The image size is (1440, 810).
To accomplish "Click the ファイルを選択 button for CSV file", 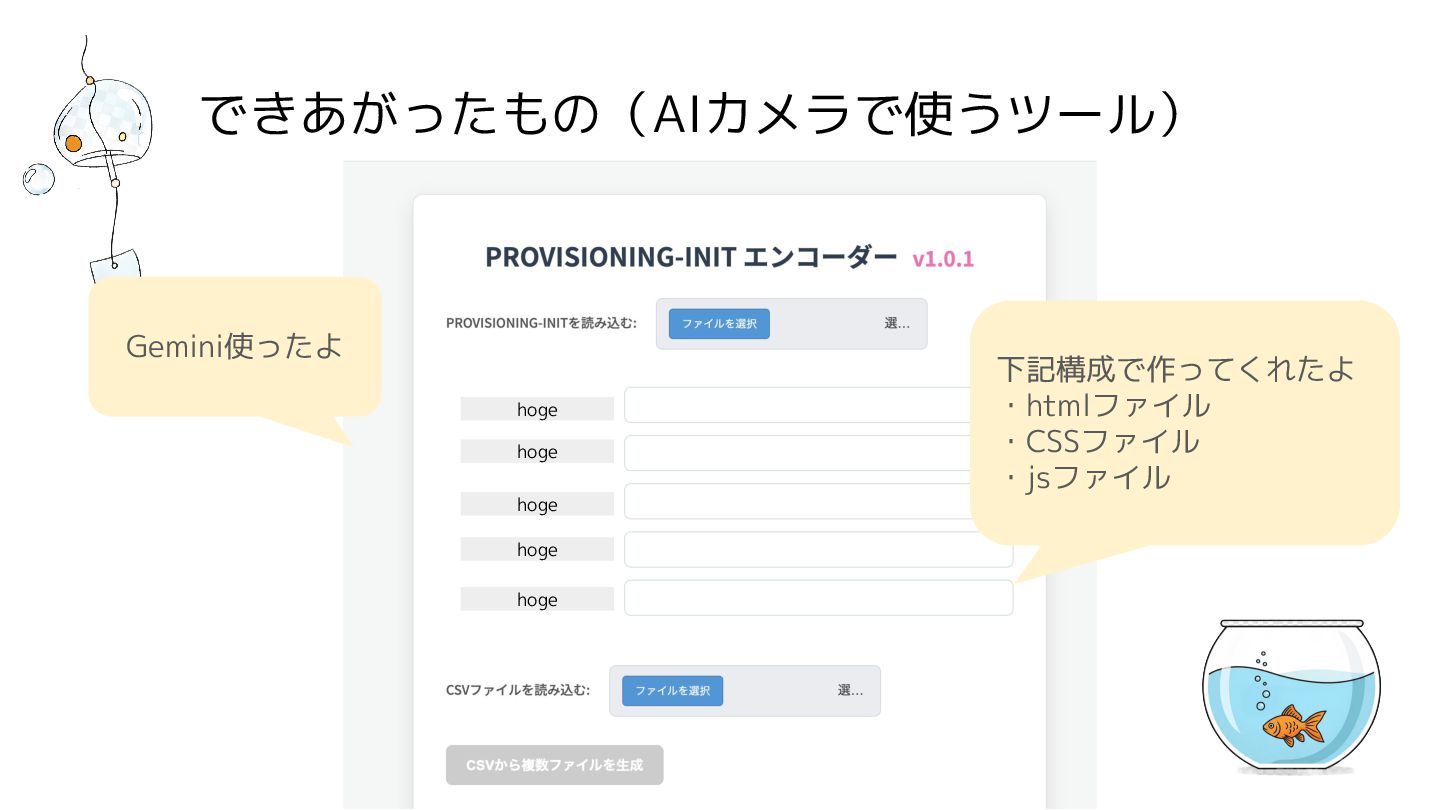I will [672, 691].
